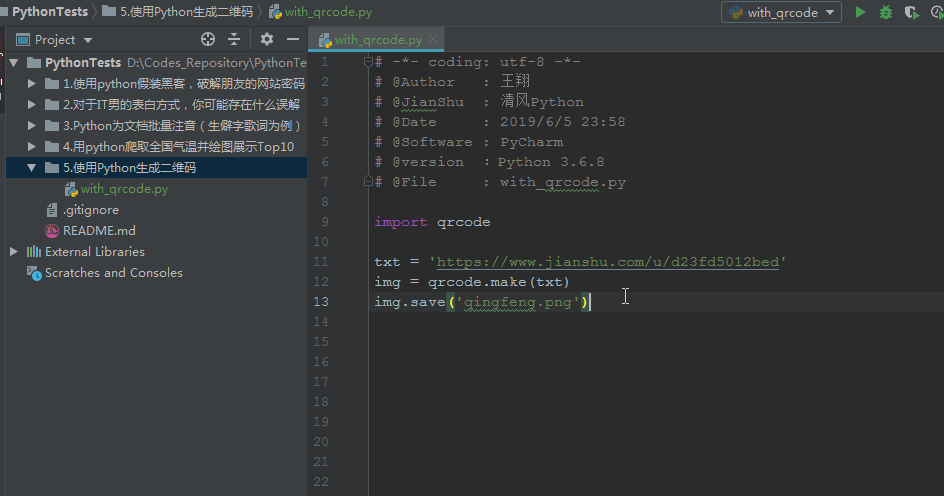
Task: Select folder 5.使用Python生成二维码 row
Action: coord(157,167)
